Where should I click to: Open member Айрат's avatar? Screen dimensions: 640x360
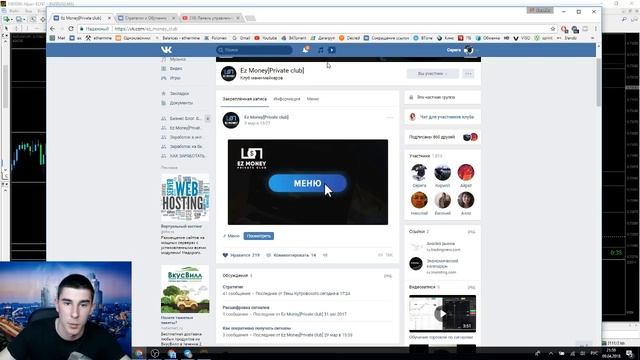[x=466, y=172]
